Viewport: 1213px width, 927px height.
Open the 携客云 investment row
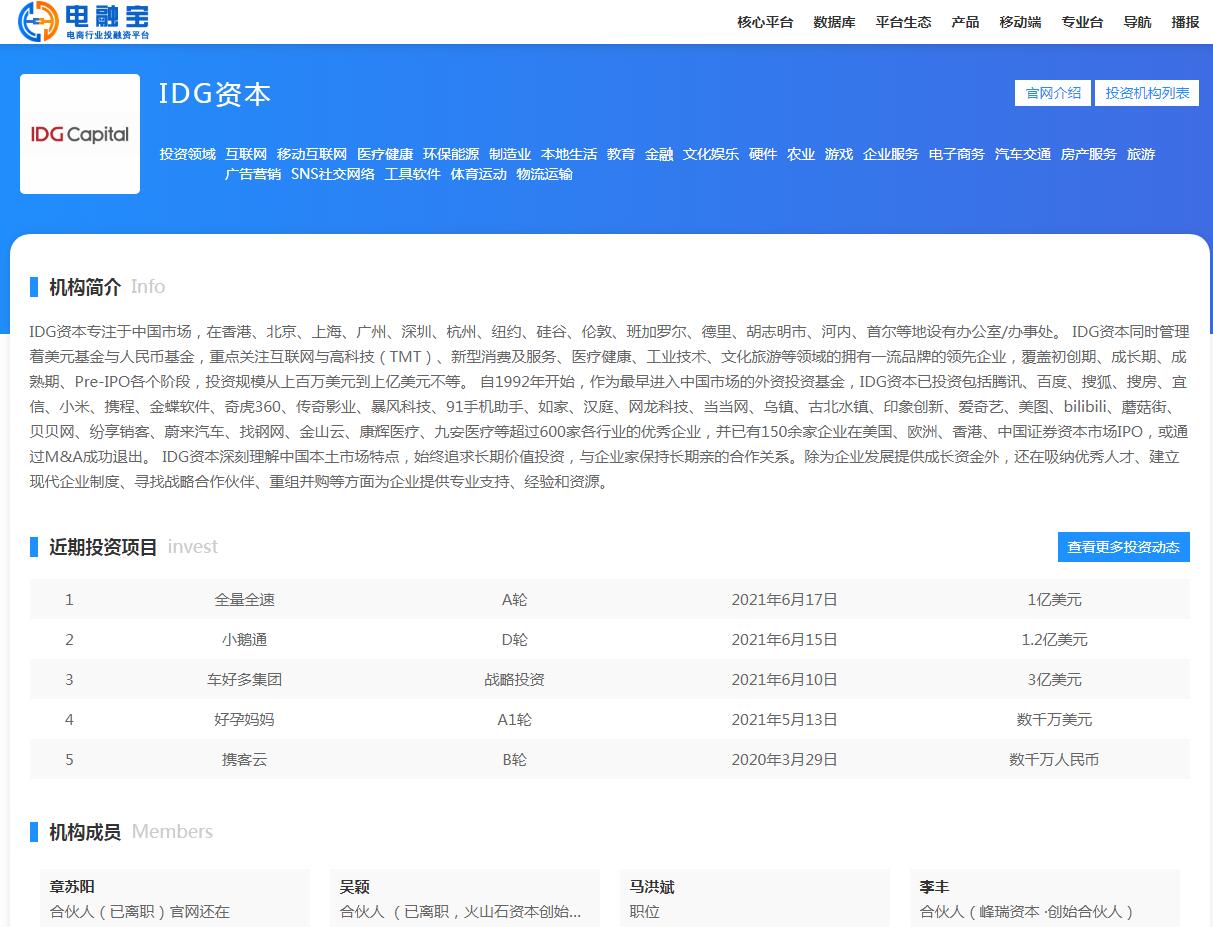tap(610, 759)
